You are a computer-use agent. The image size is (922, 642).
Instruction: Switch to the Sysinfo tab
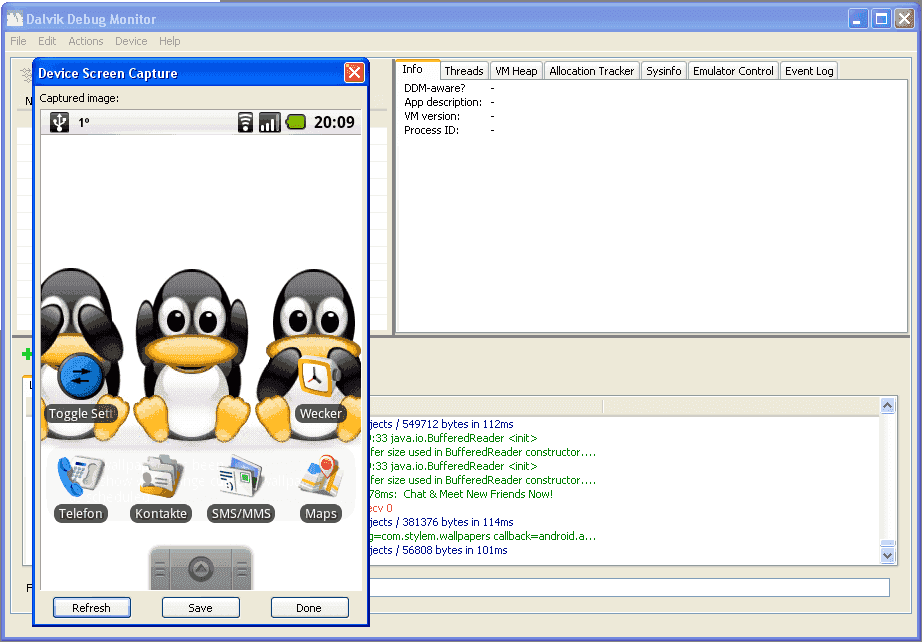click(663, 71)
